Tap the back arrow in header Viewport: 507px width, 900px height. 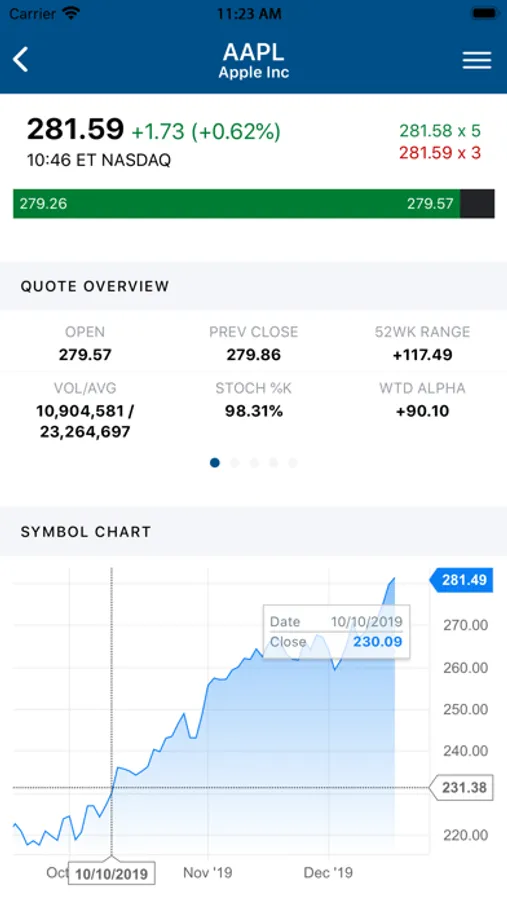pyautogui.click(x=21, y=60)
